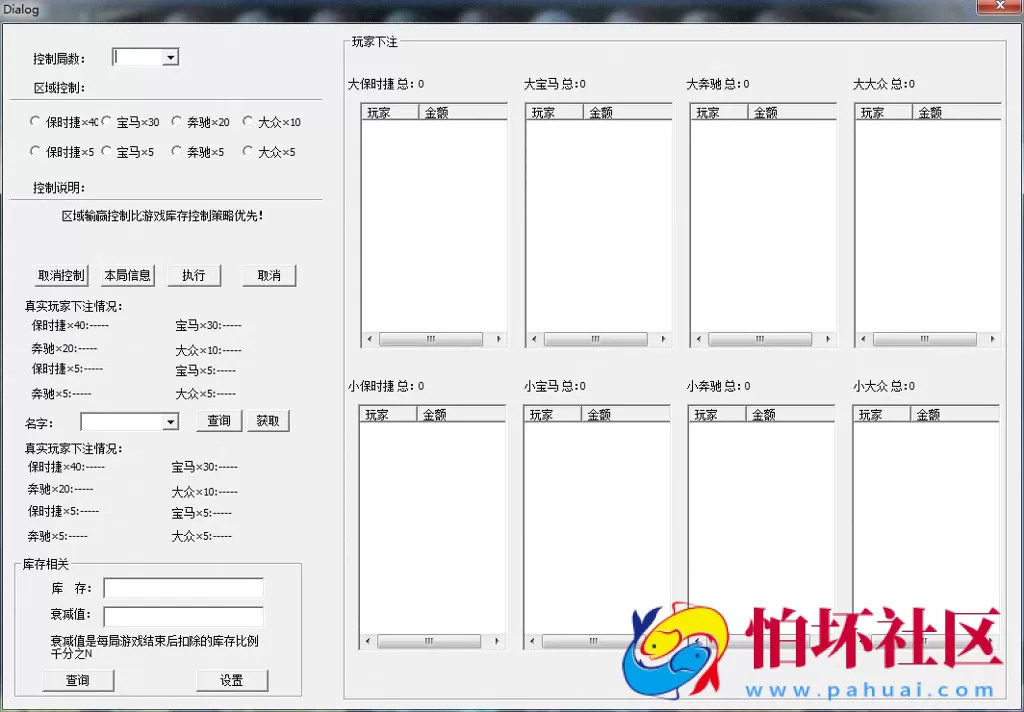Click 查询 next to the 名字 field

pyautogui.click(x=218, y=421)
